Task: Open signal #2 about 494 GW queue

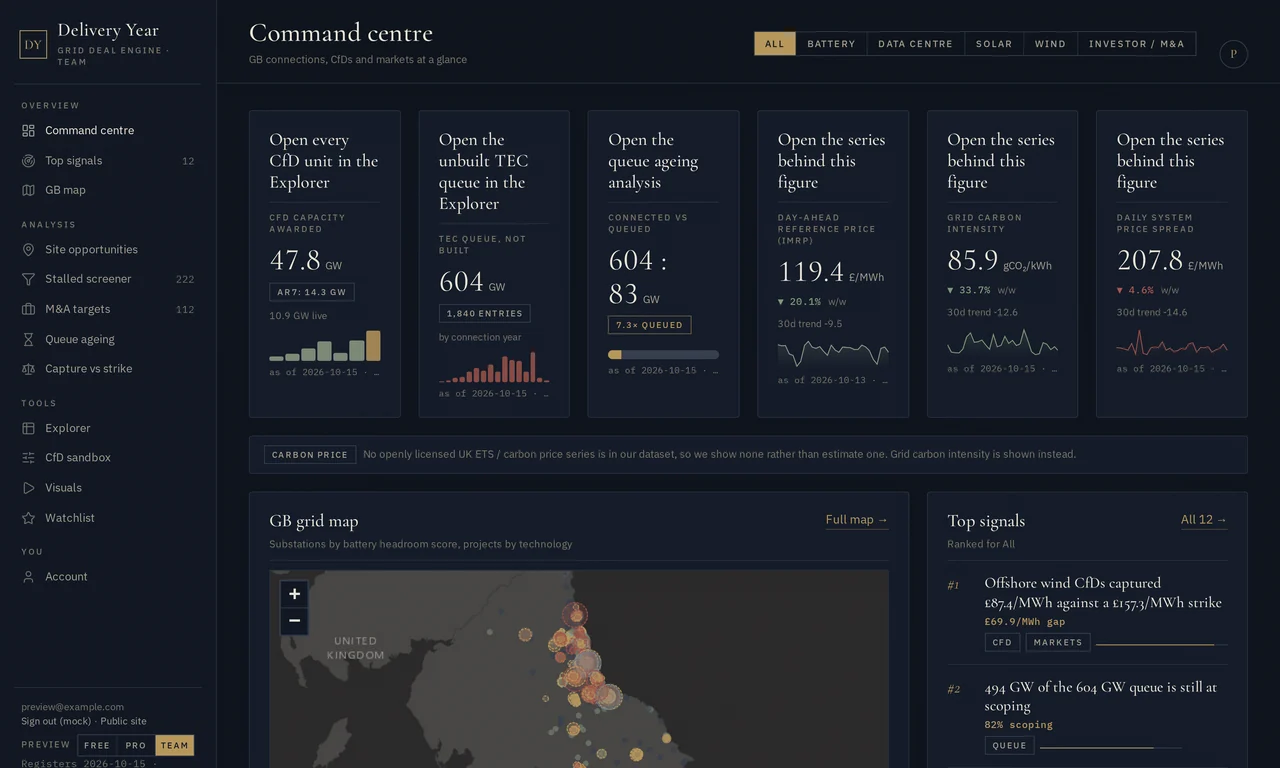Action: pos(1087,717)
